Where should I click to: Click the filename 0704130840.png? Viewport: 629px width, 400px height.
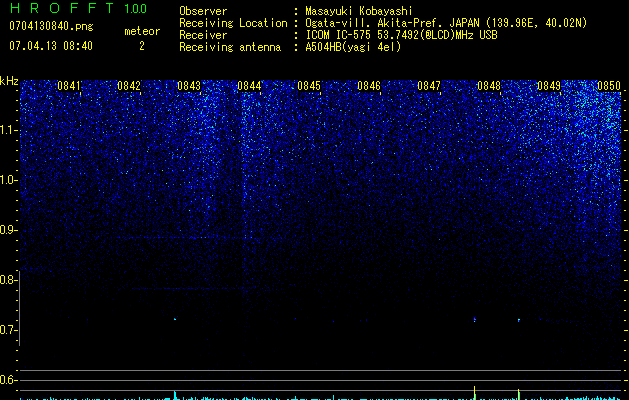(x=51, y=26)
